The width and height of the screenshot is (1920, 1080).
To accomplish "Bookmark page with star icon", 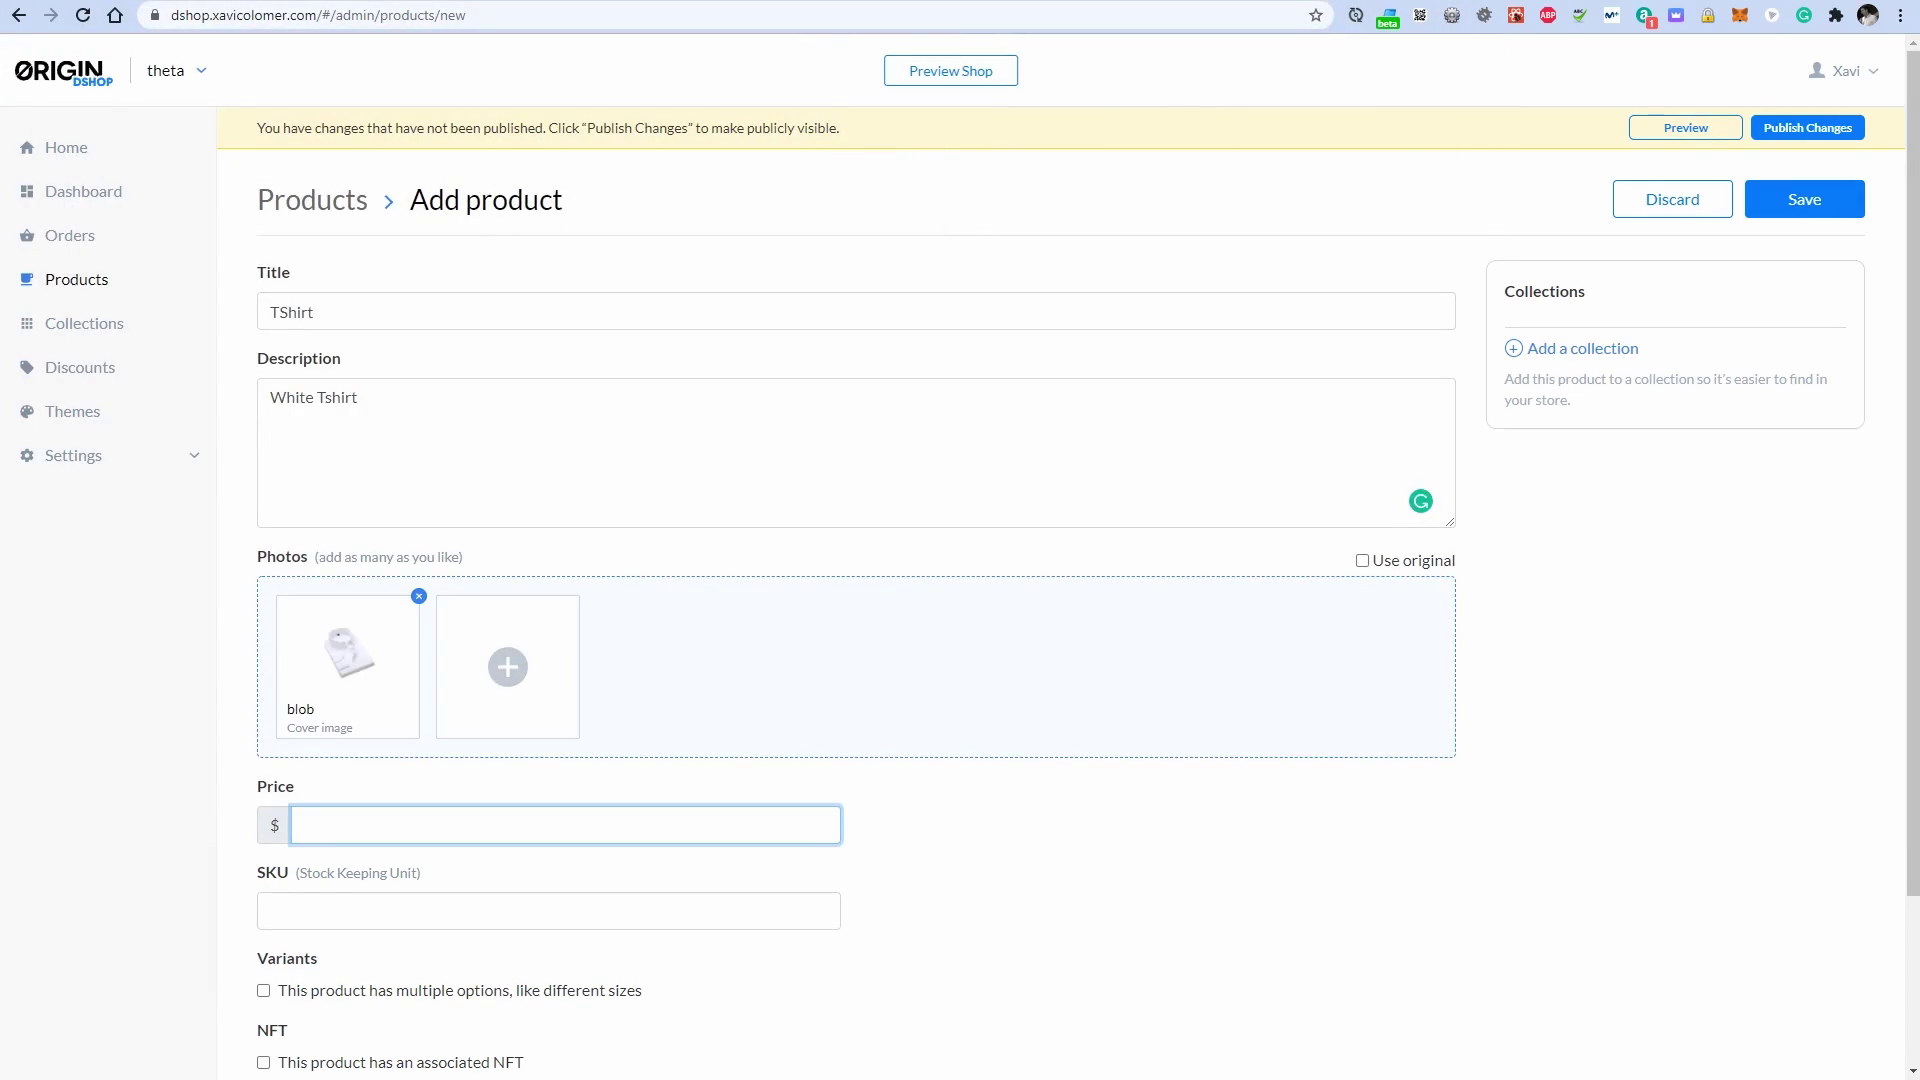I will [1316, 15].
